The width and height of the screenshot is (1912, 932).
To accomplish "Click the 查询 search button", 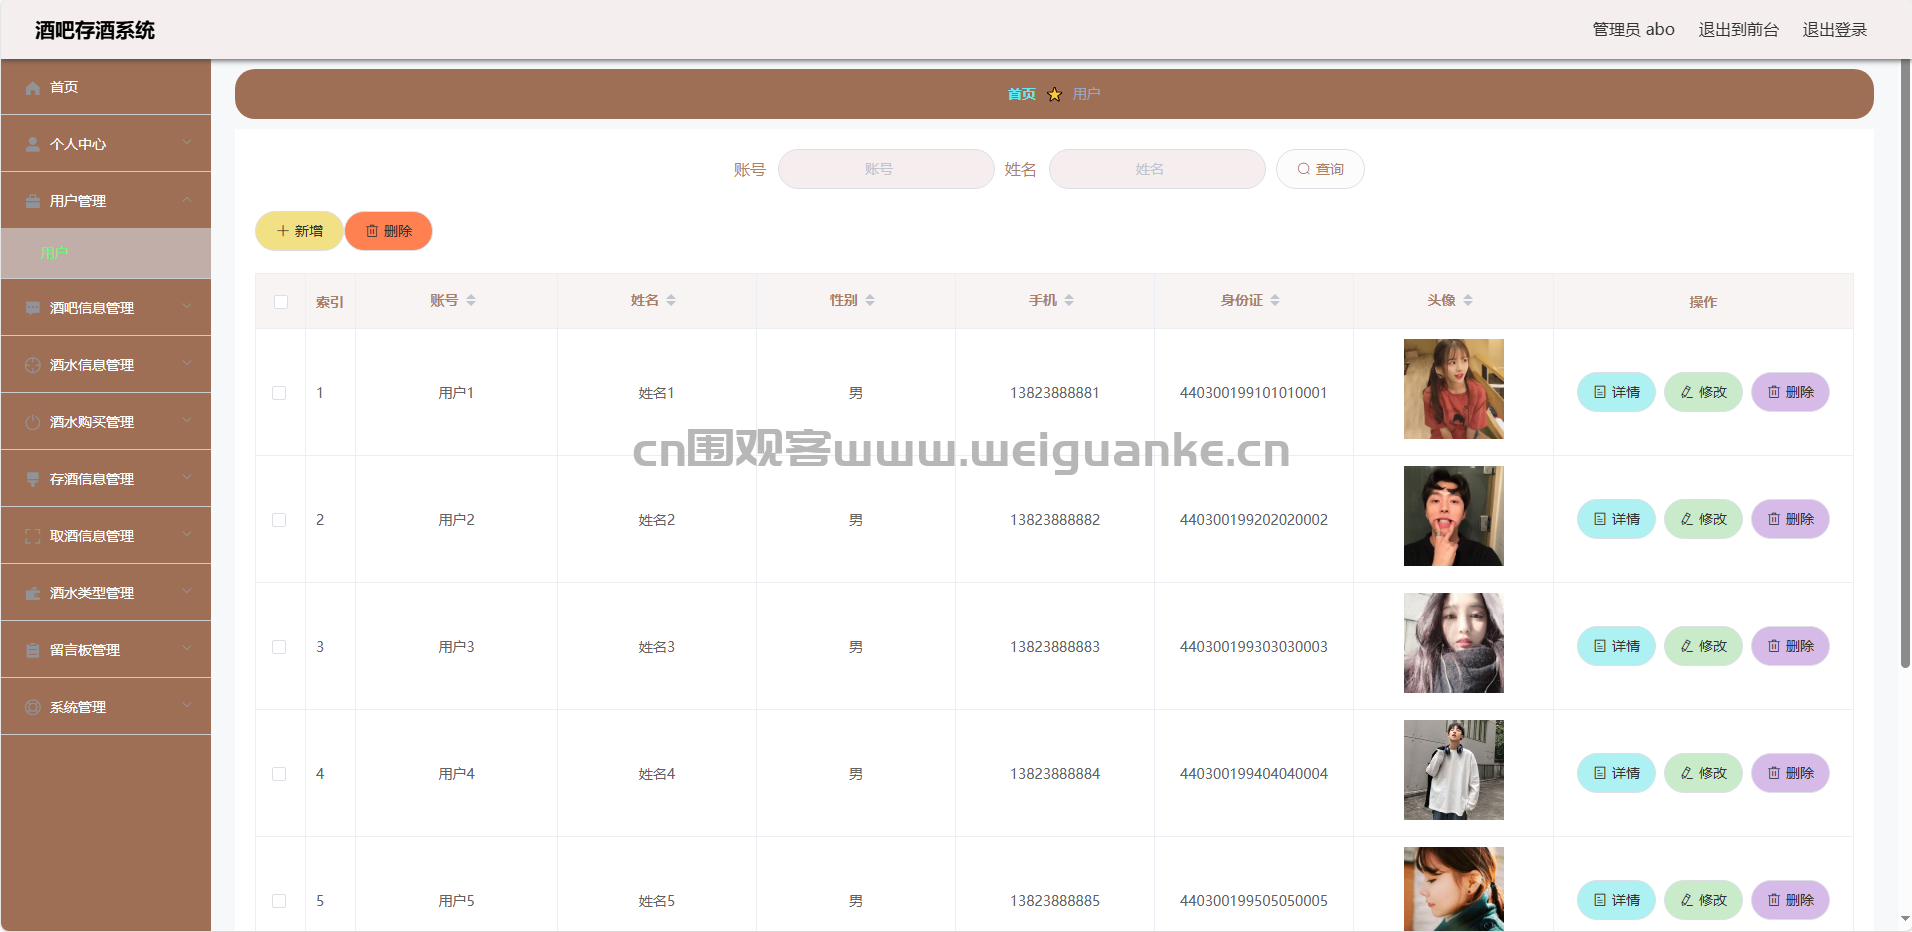I will coord(1320,169).
